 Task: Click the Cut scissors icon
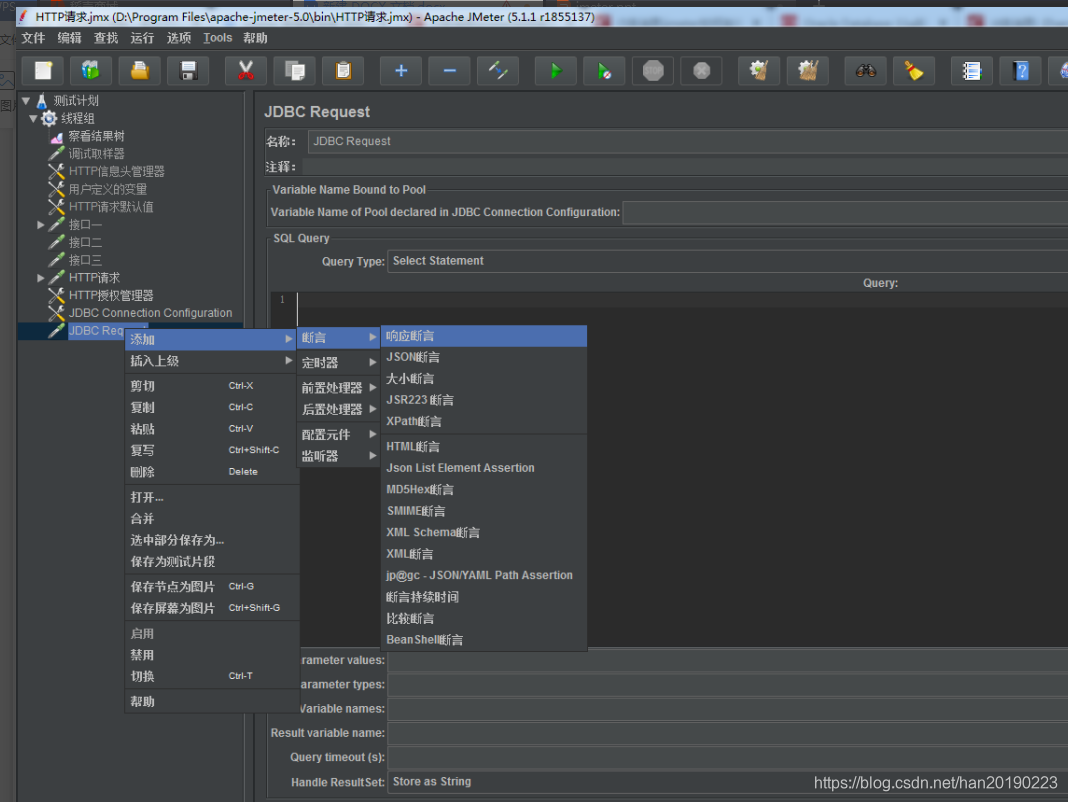coord(246,71)
